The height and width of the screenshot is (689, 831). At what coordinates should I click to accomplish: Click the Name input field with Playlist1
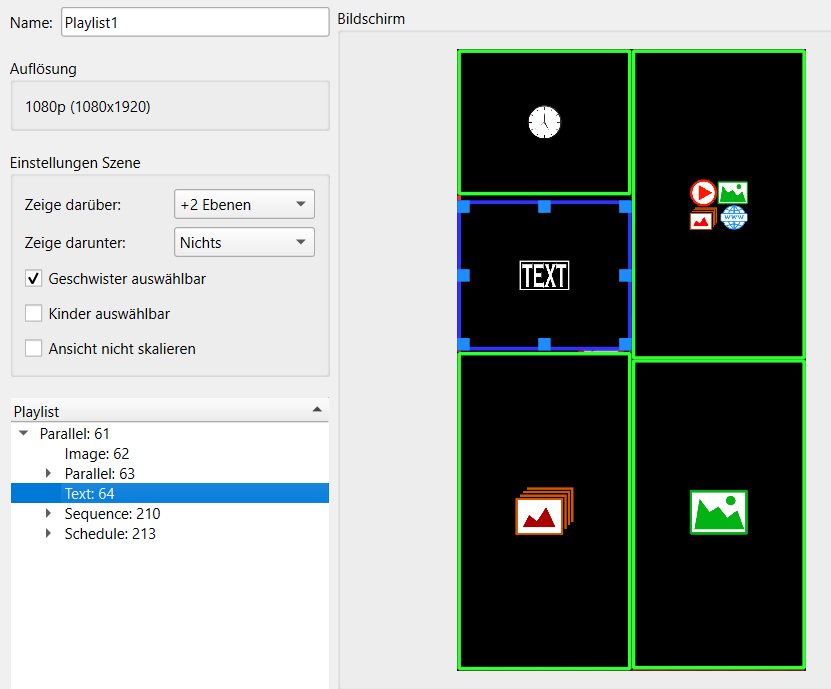[x=194, y=22]
